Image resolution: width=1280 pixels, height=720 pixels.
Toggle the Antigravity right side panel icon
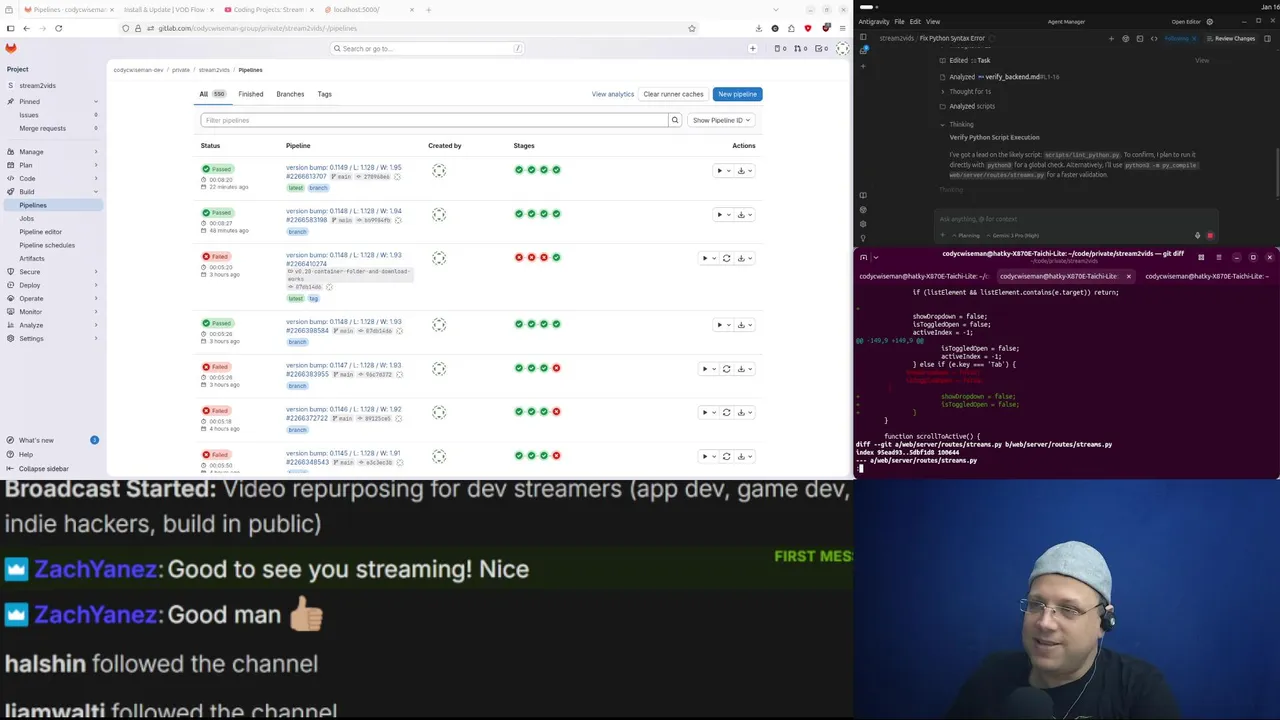(x=1268, y=38)
